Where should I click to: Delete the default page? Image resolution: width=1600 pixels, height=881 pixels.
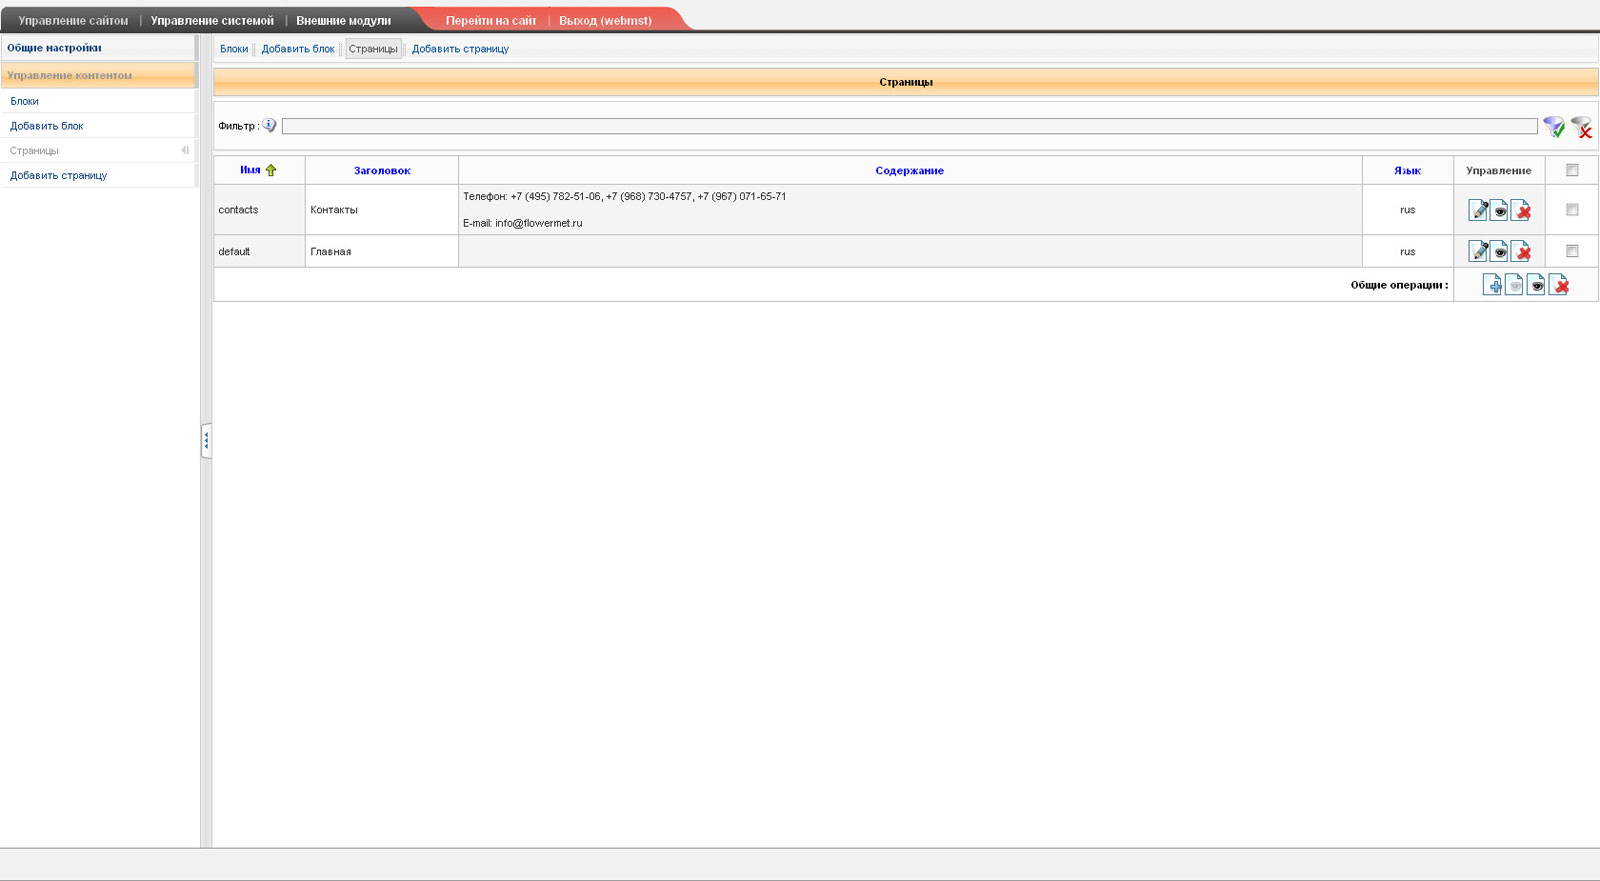pos(1521,251)
